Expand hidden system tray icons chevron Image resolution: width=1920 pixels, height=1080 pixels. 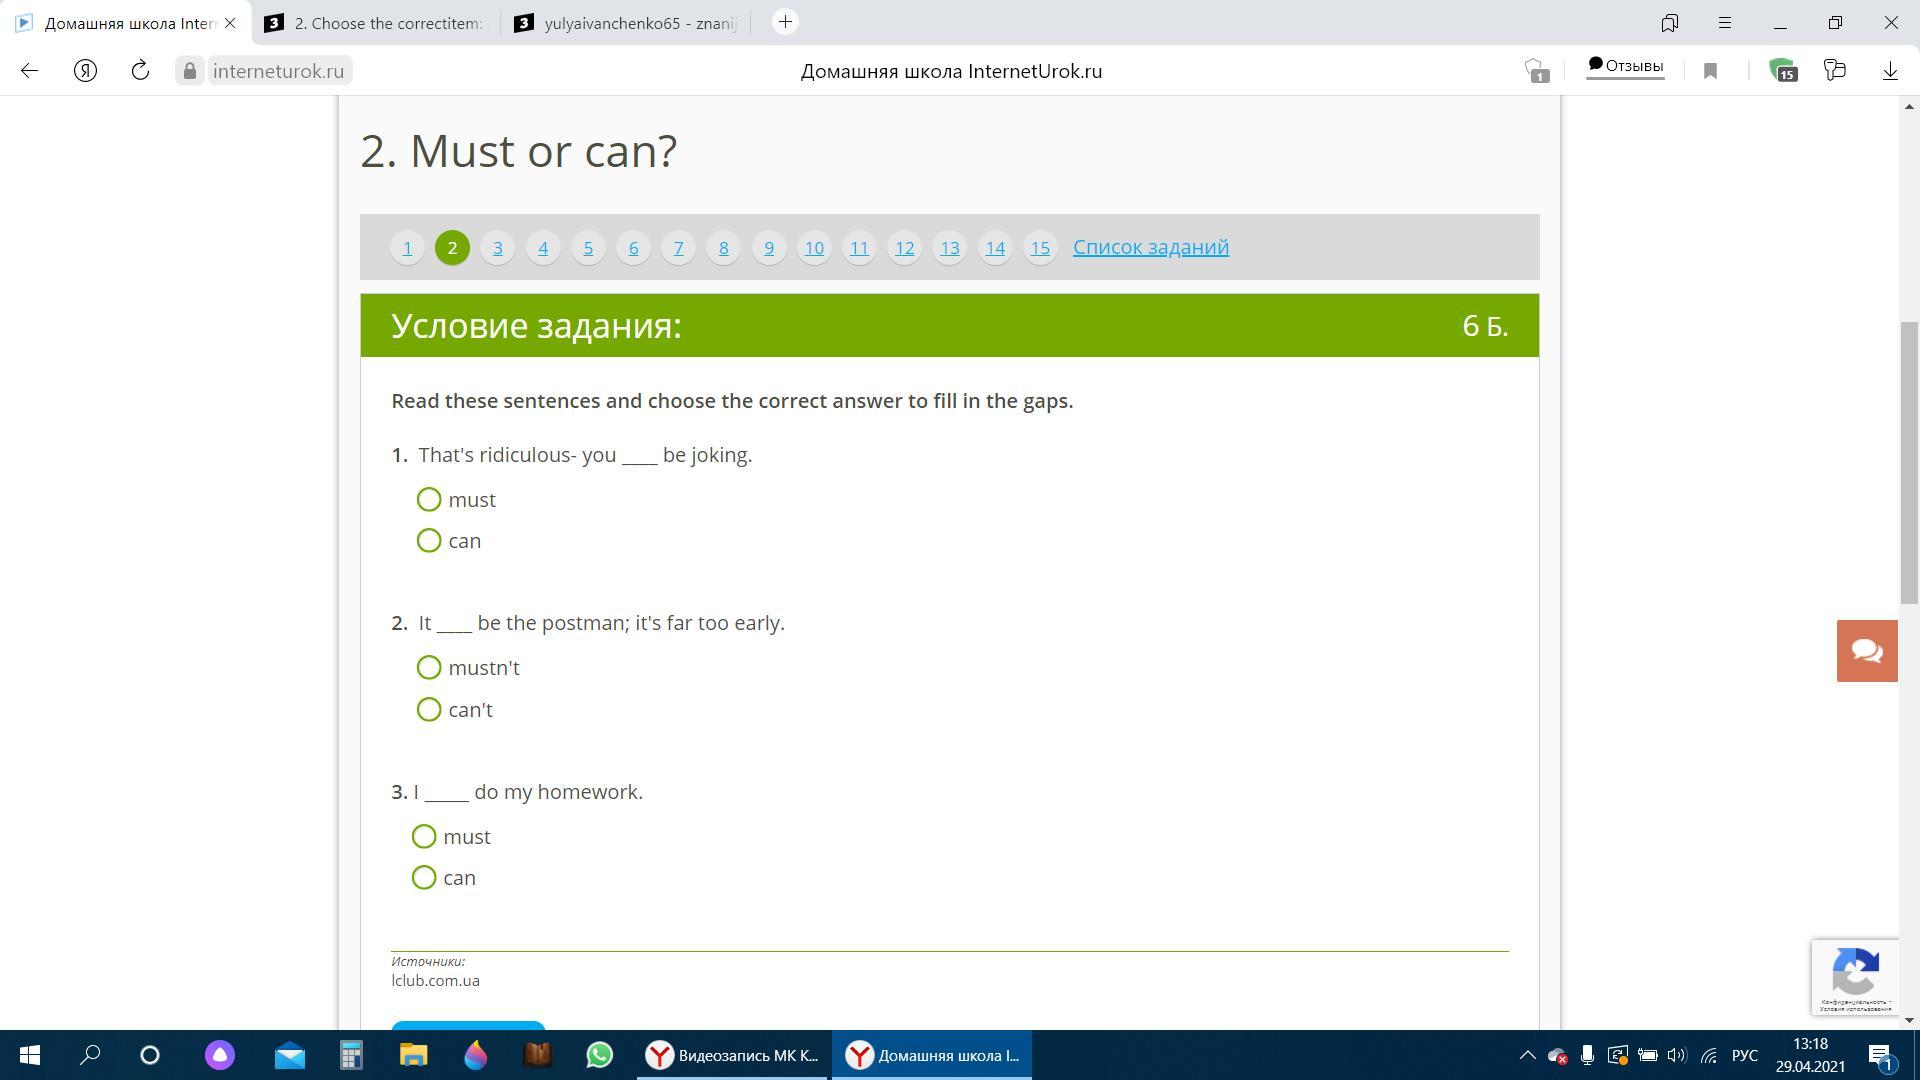click(1527, 1055)
